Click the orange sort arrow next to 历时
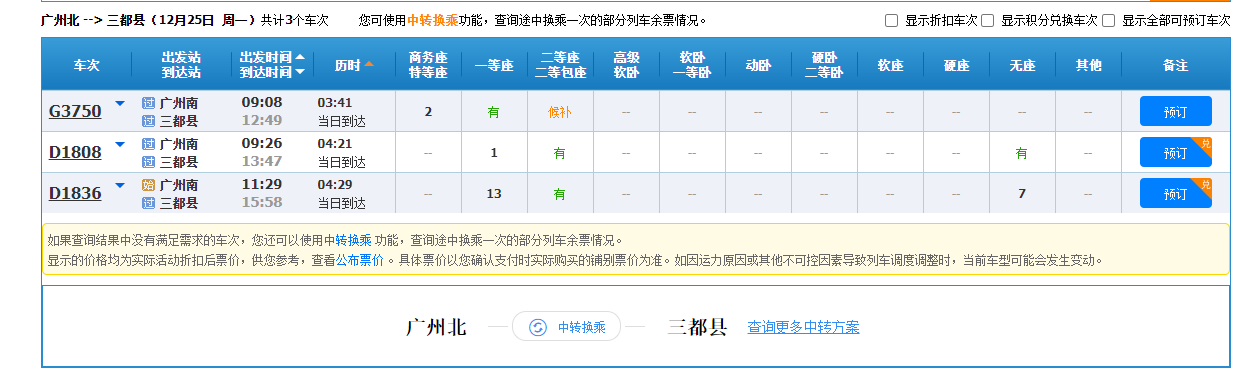Image resolution: width=1247 pixels, height=368 pixels. pyautogui.click(x=369, y=65)
